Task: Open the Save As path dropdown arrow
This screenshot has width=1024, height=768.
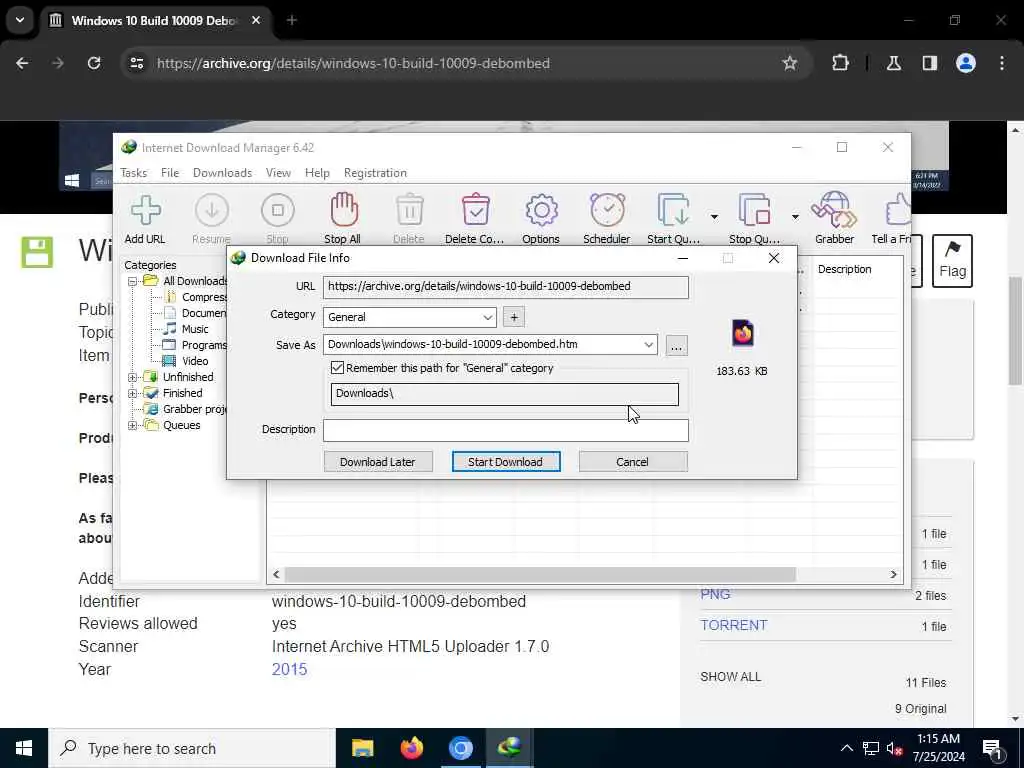Action: [648, 345]
